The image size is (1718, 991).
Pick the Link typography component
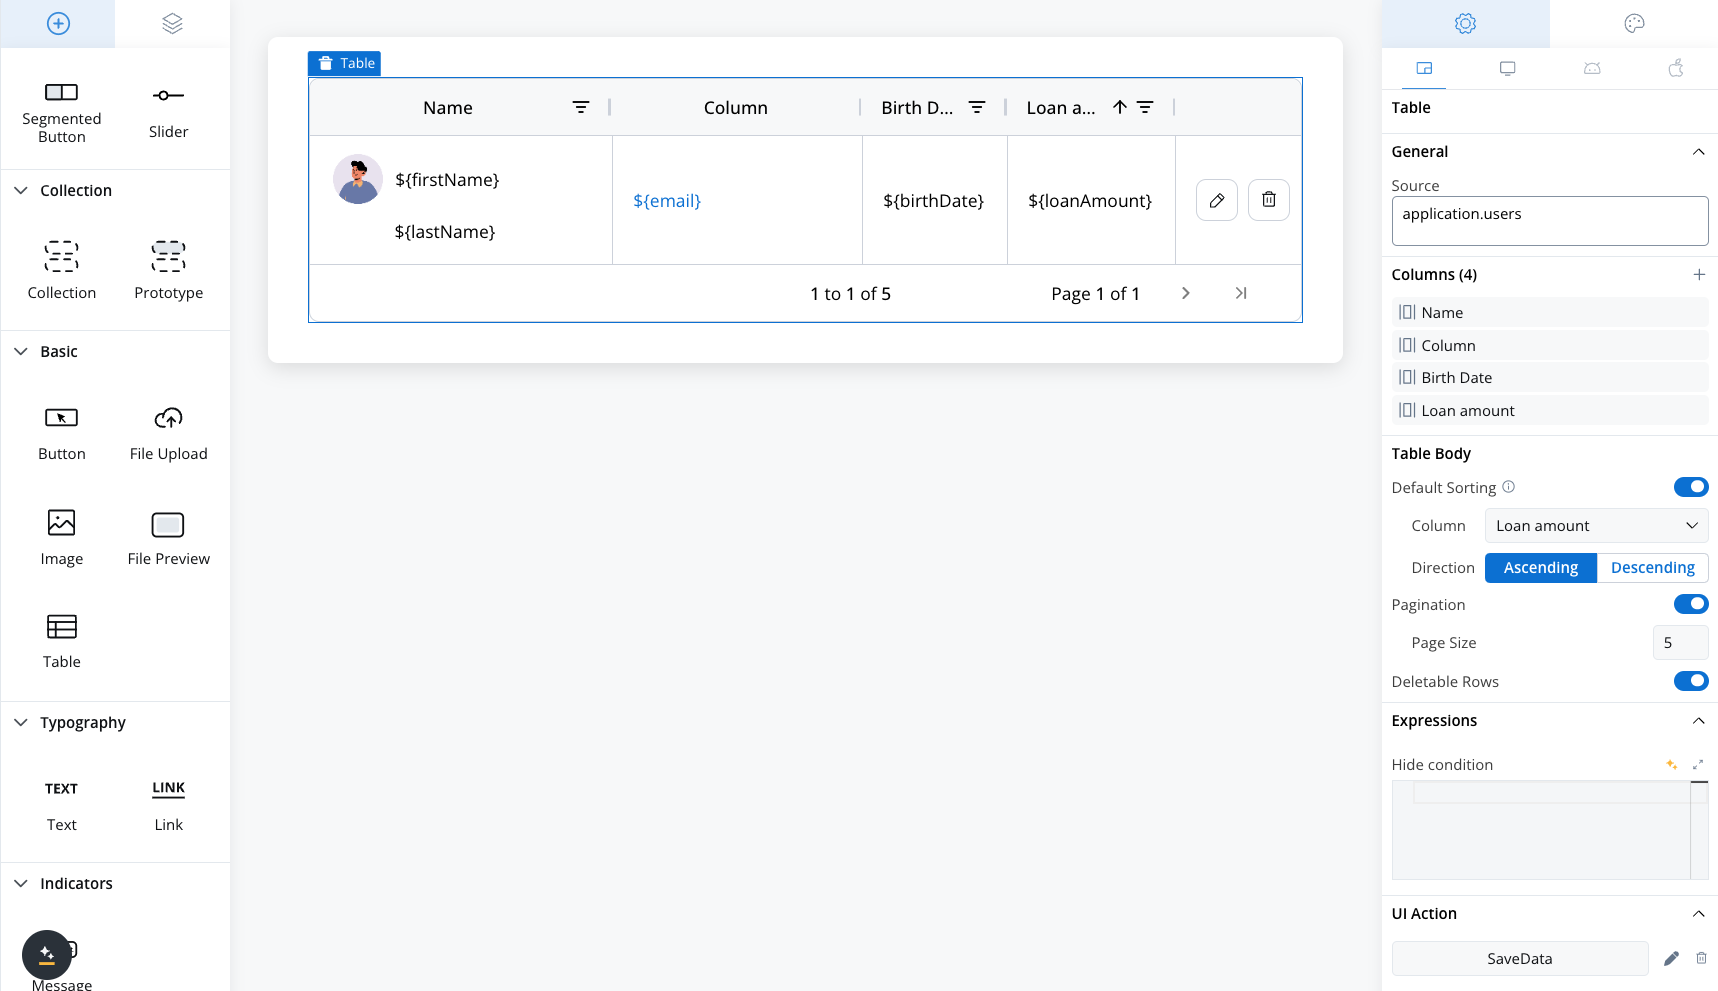click(x=168, y=805)
